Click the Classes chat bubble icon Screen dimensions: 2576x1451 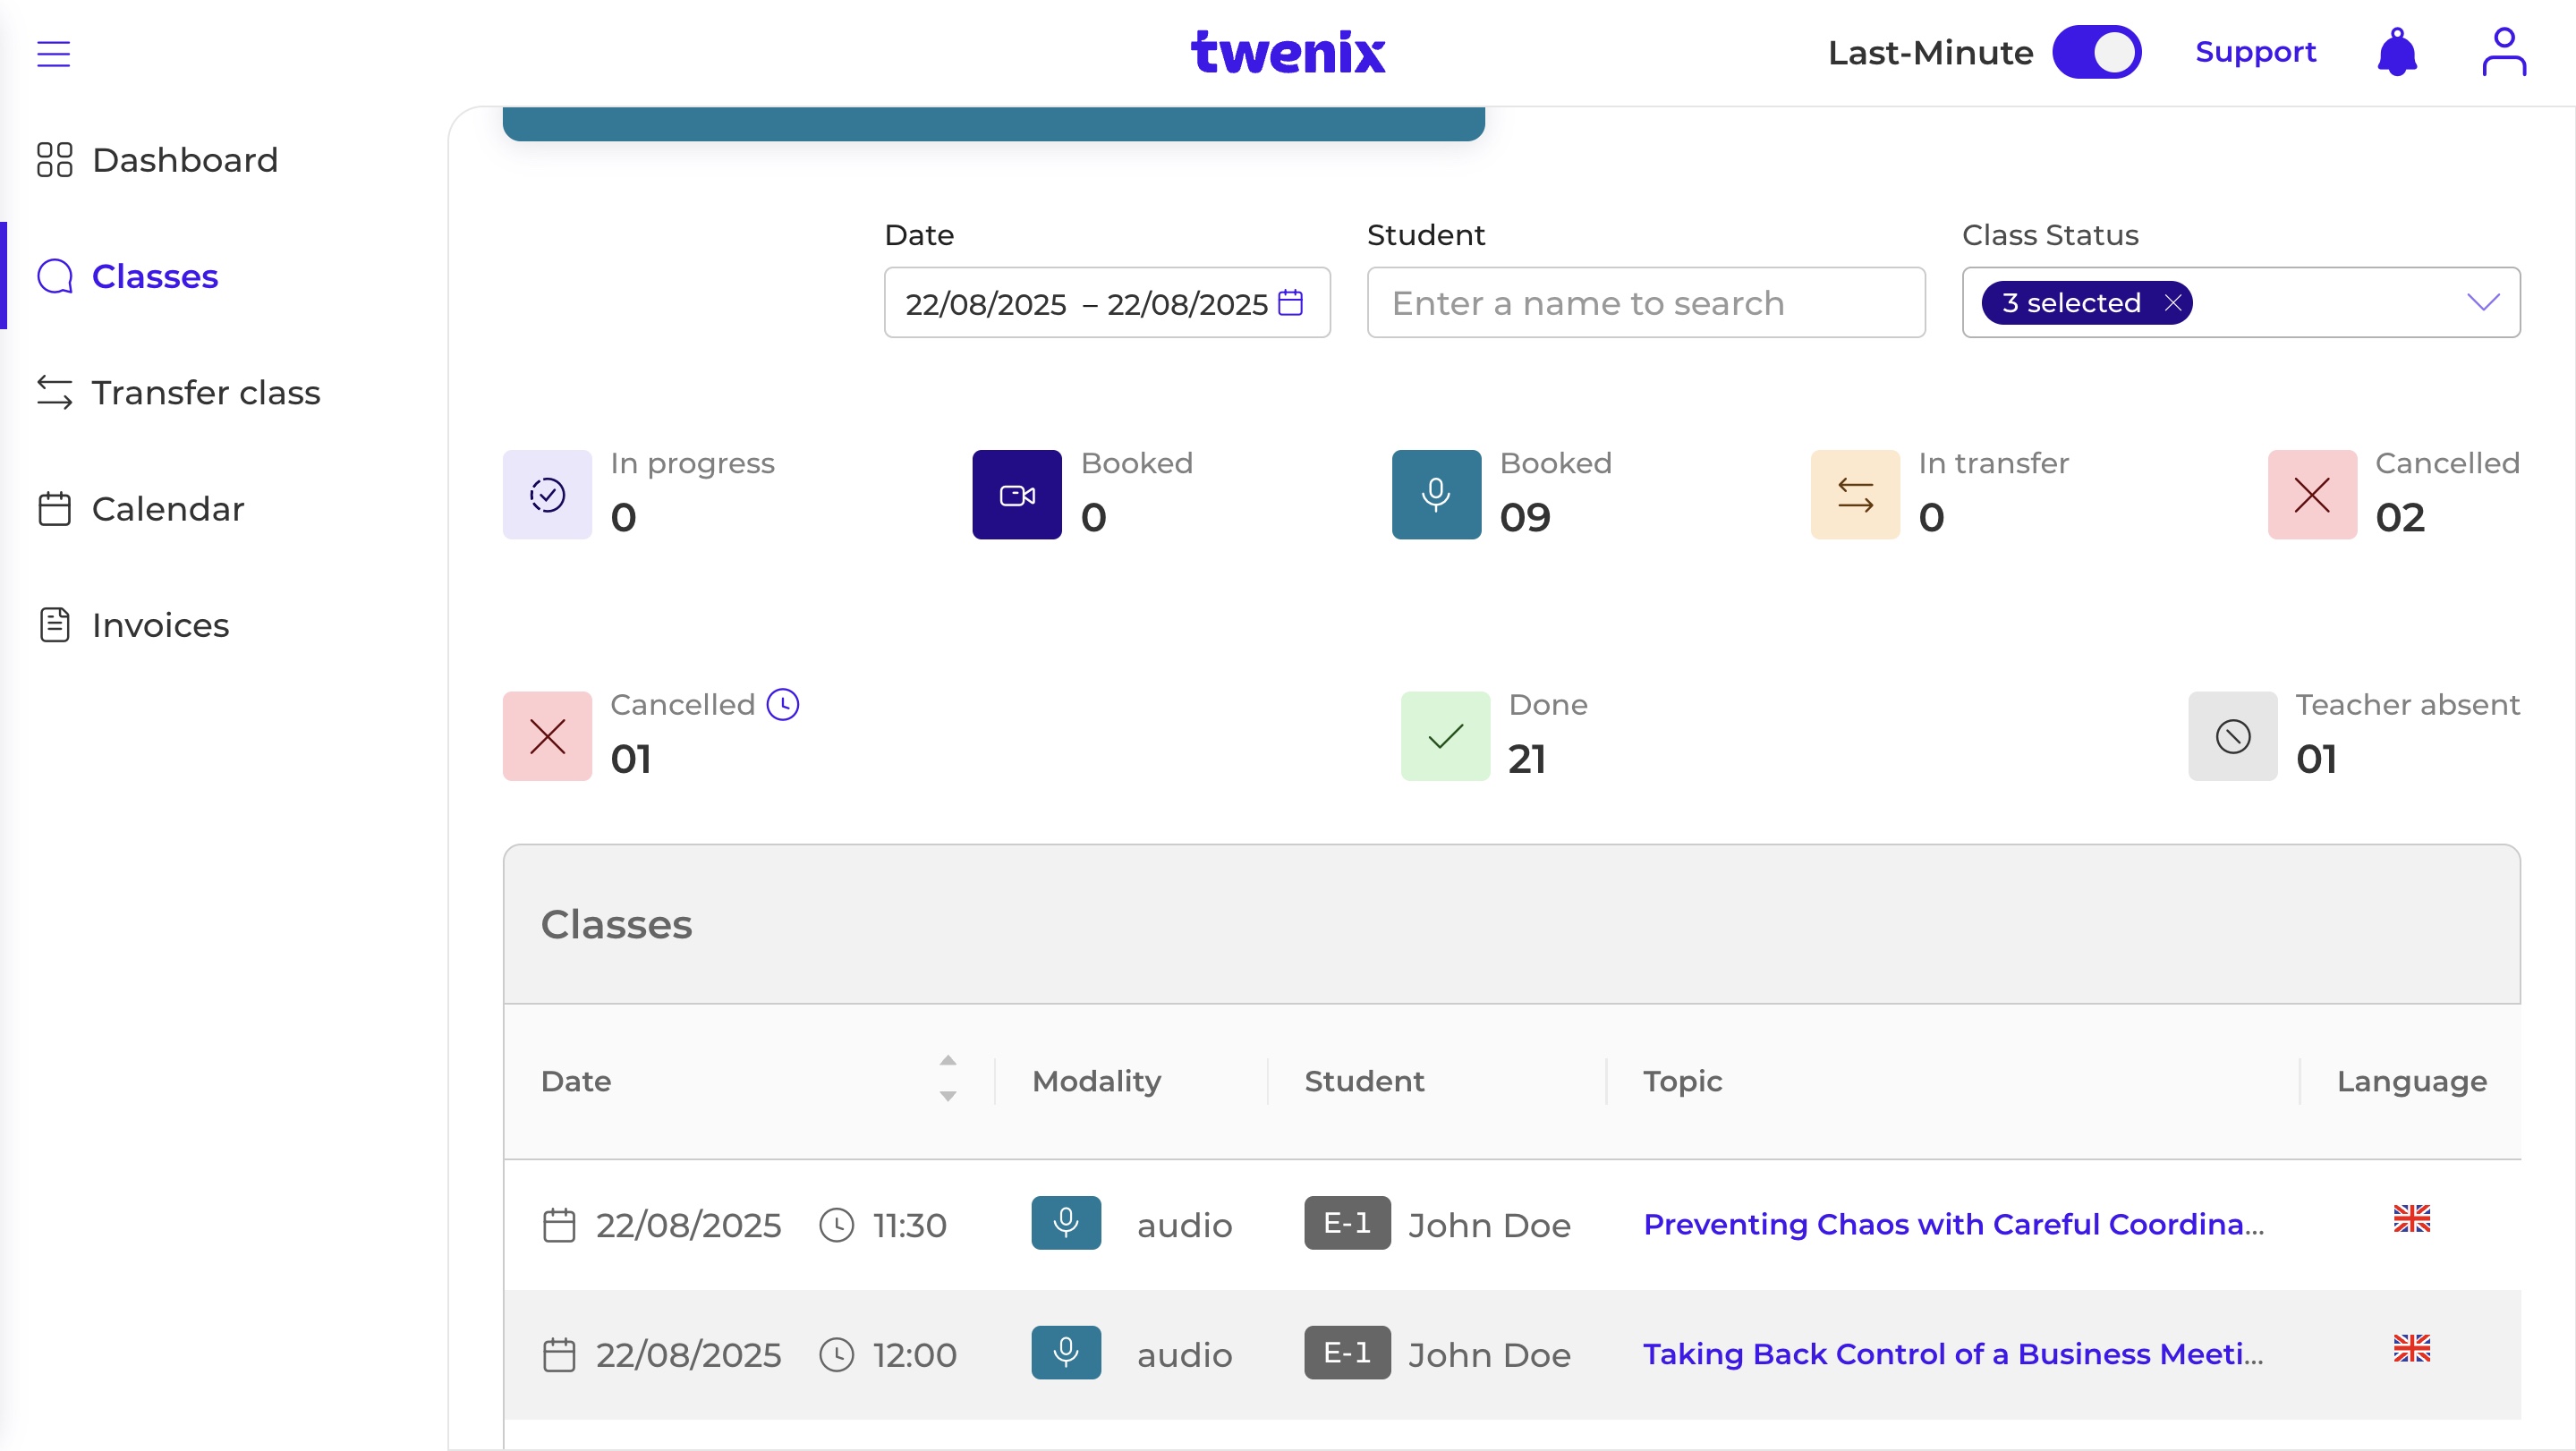point(54,276)
